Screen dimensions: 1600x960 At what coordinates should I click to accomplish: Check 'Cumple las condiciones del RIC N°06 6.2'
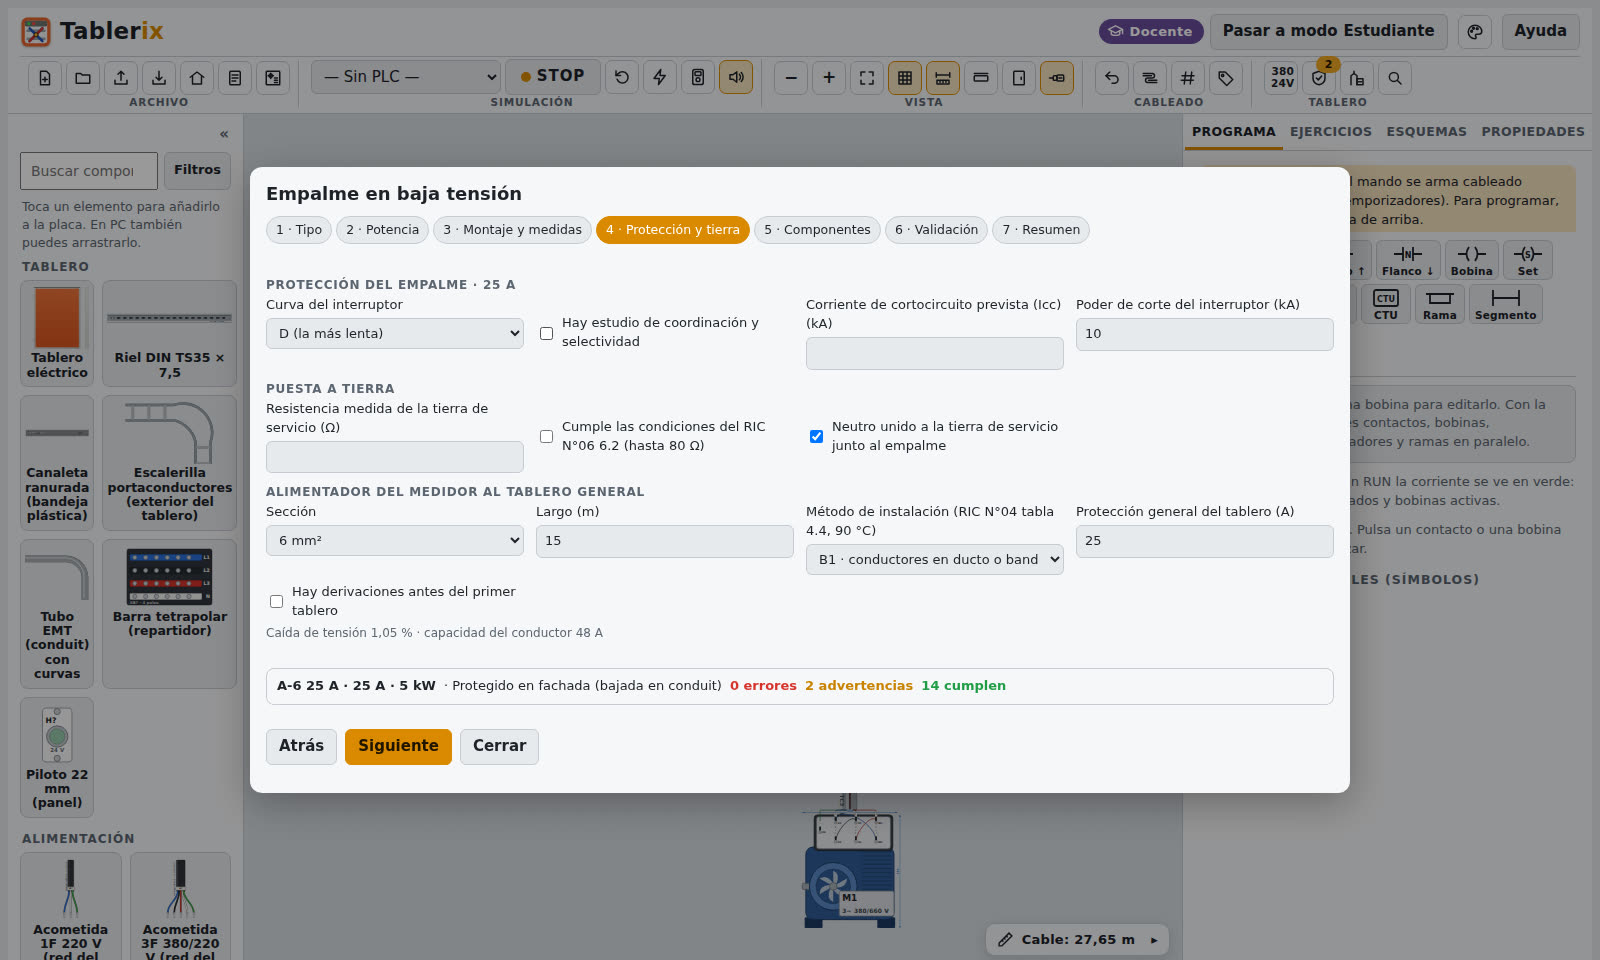546,436
